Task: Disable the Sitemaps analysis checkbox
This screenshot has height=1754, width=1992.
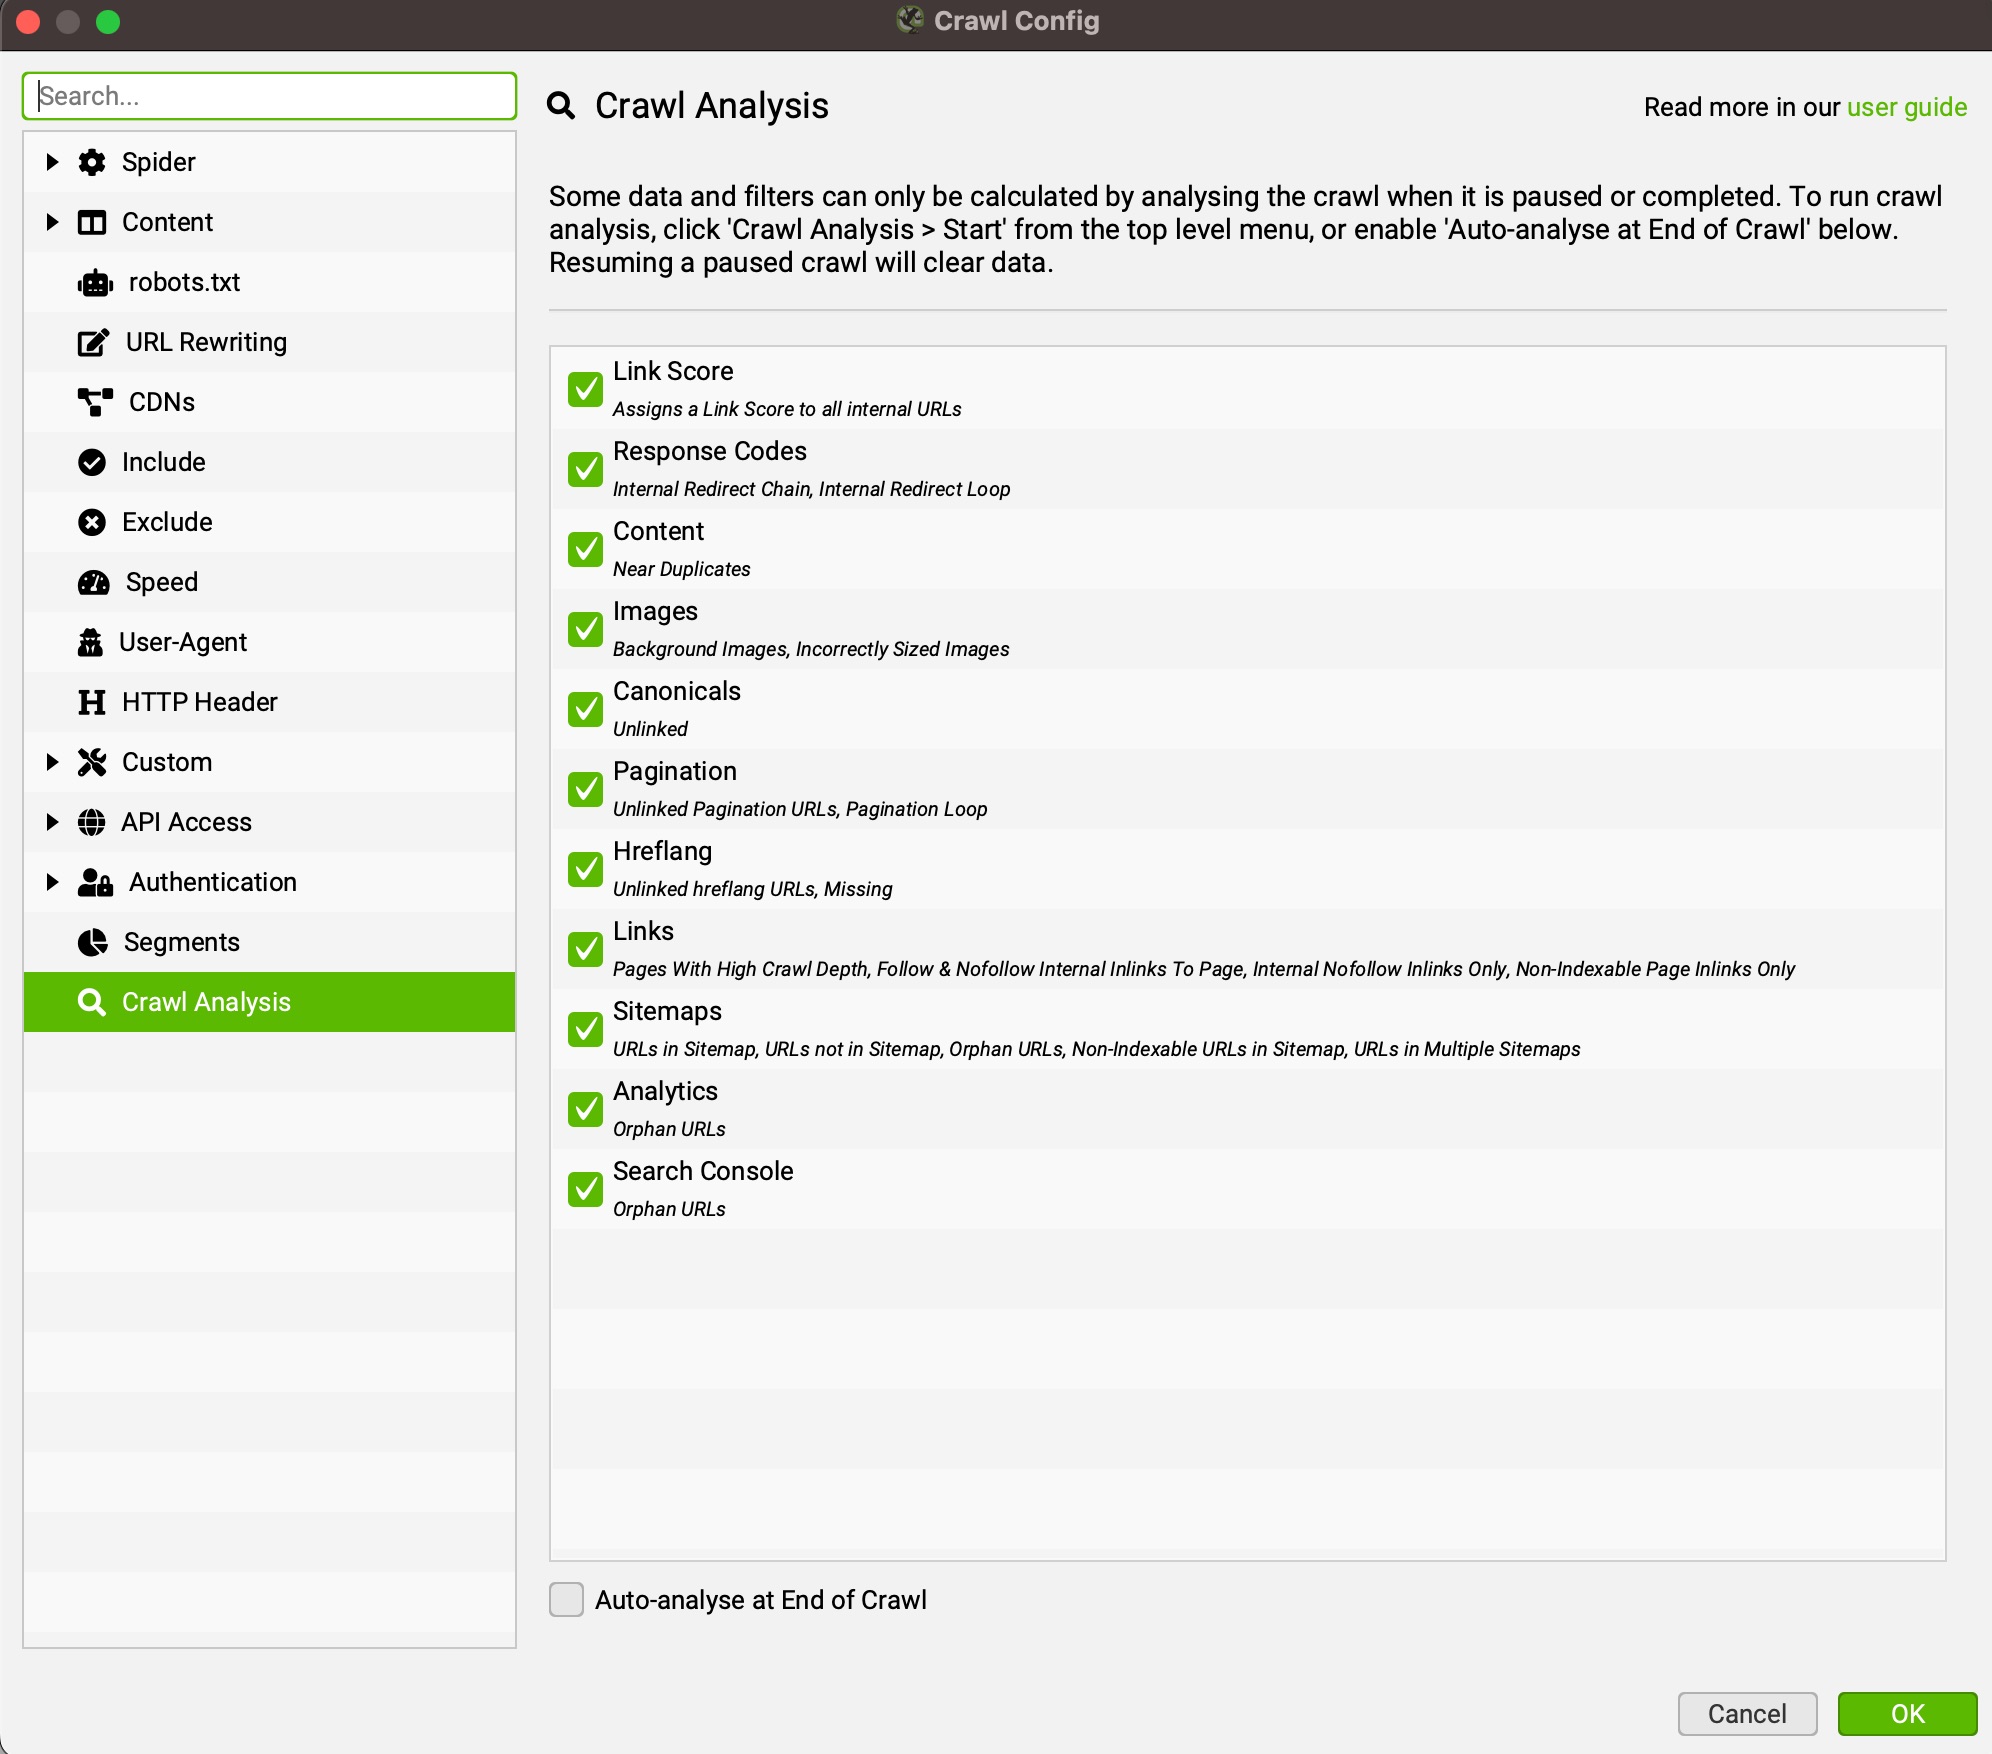Action: click(585, 1029)
